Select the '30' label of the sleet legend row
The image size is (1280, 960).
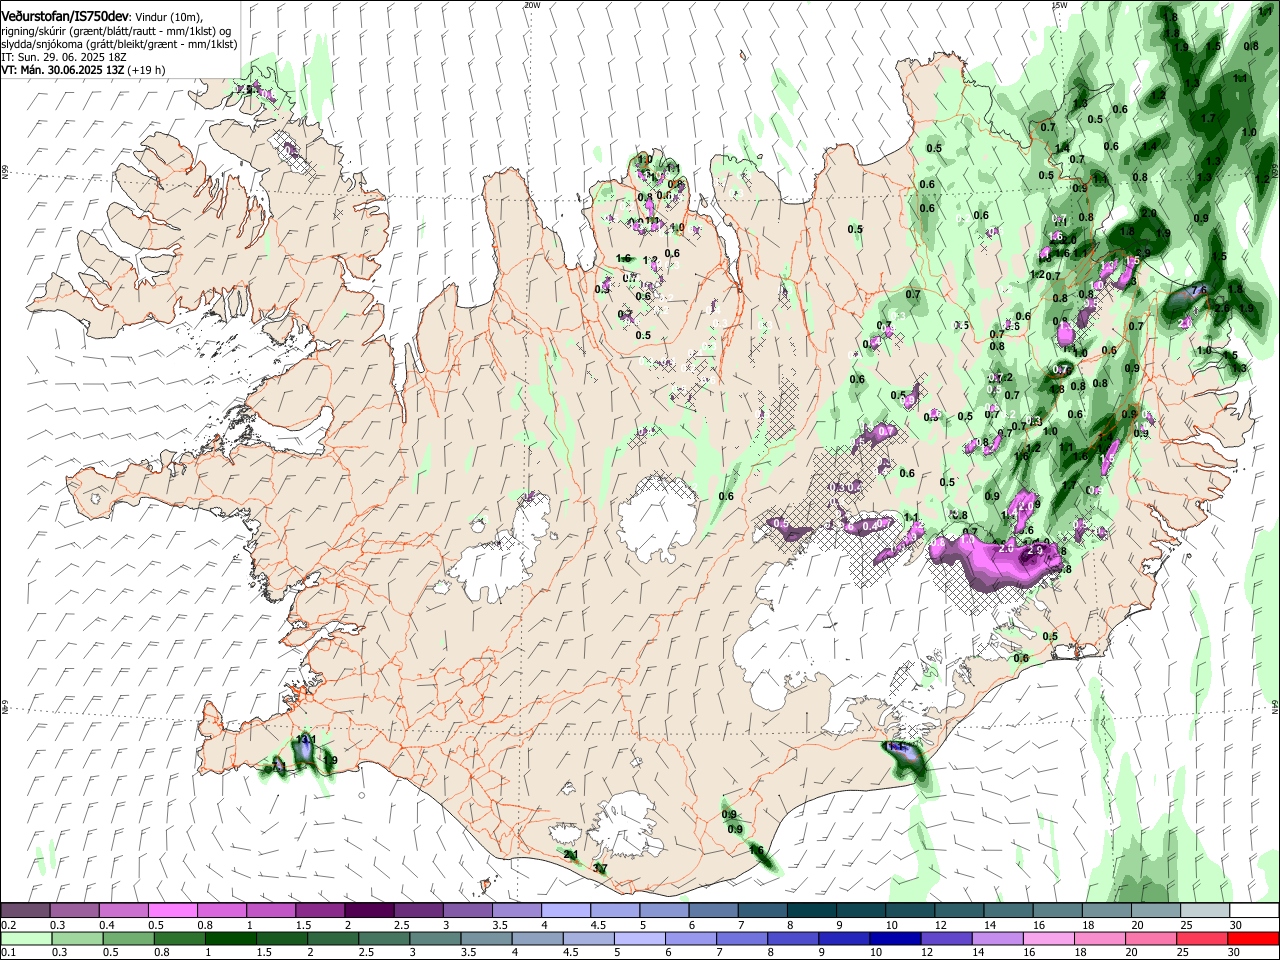click(x=1236, y=925)
